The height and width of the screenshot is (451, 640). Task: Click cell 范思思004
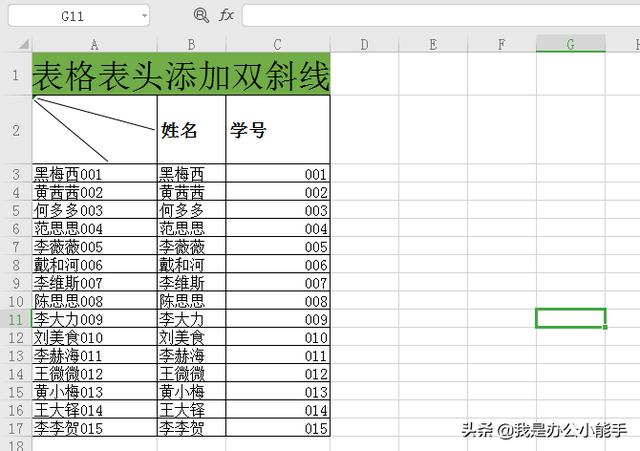[x=95, y=228]
